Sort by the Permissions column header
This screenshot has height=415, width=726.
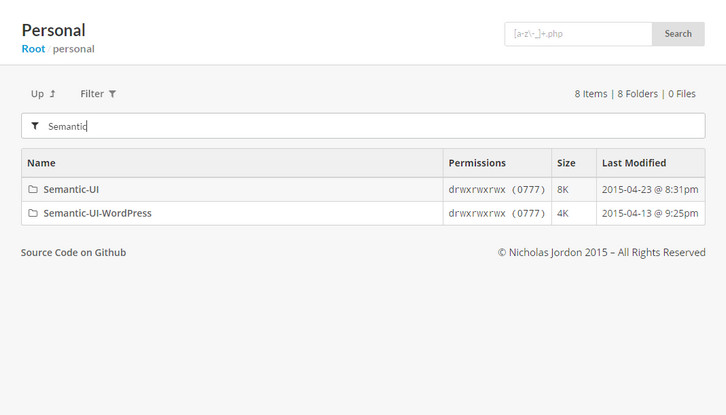477,163
